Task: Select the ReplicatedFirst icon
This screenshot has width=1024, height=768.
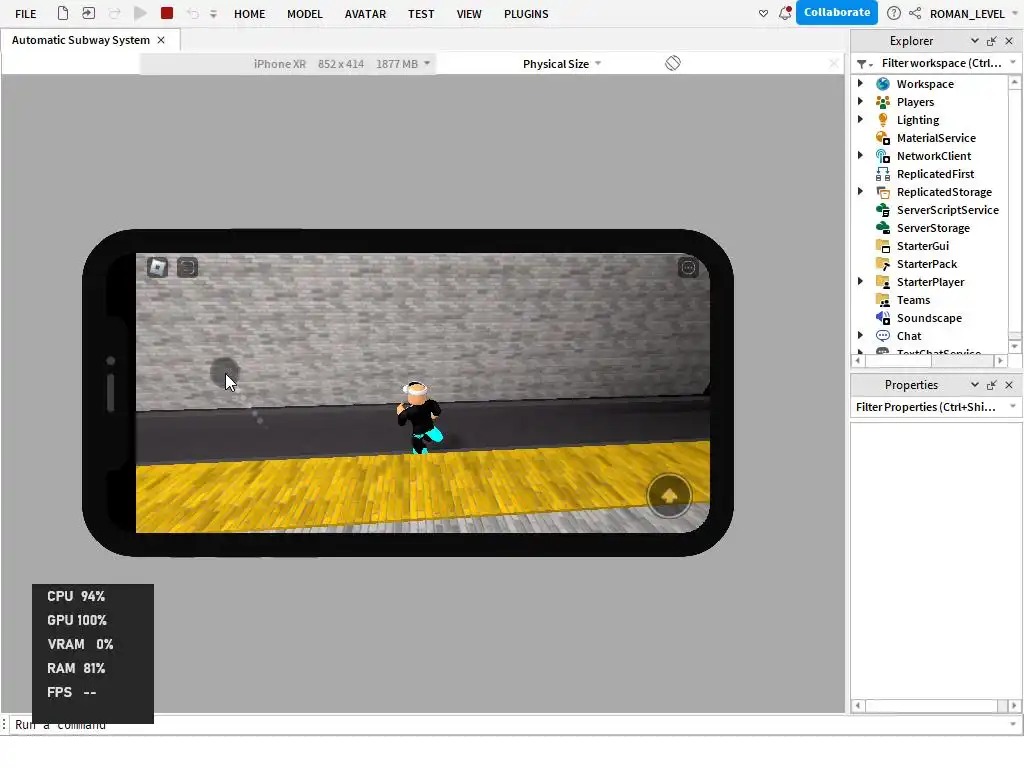Action: pyautogui.click(x=883, y=174)
